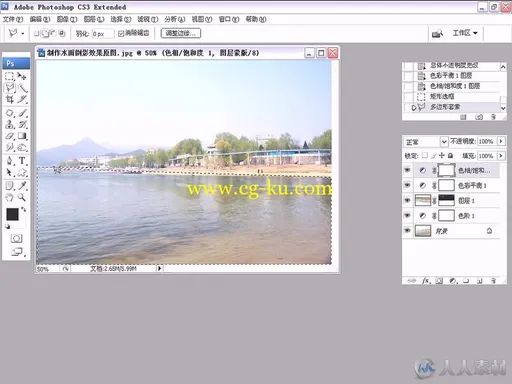Select the Clone Stamp tool
This screenshot has width=512, height=384.
[9, 124]
